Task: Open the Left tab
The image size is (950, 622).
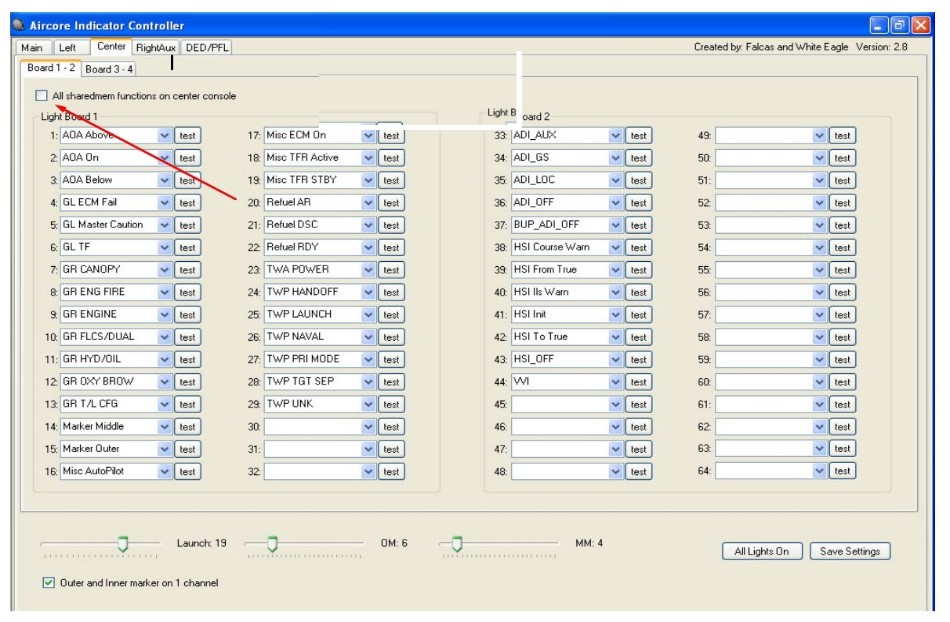Action: [x=67, y=47]
